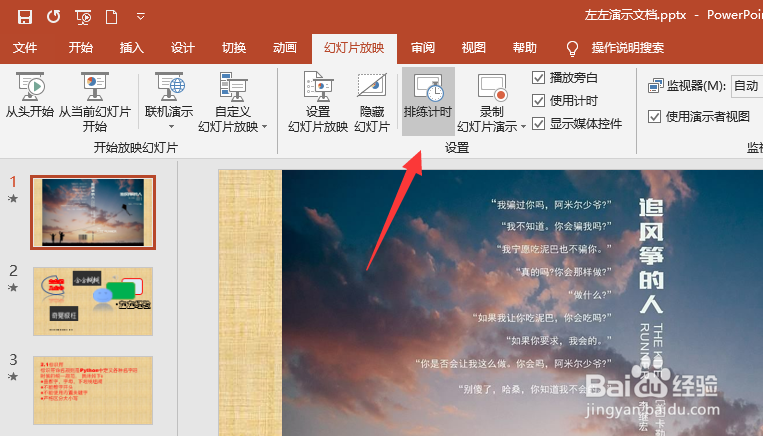The height and width of the screenshot is (436, 763).
Task: Open the 文件 menu
Action: [25, 48]
